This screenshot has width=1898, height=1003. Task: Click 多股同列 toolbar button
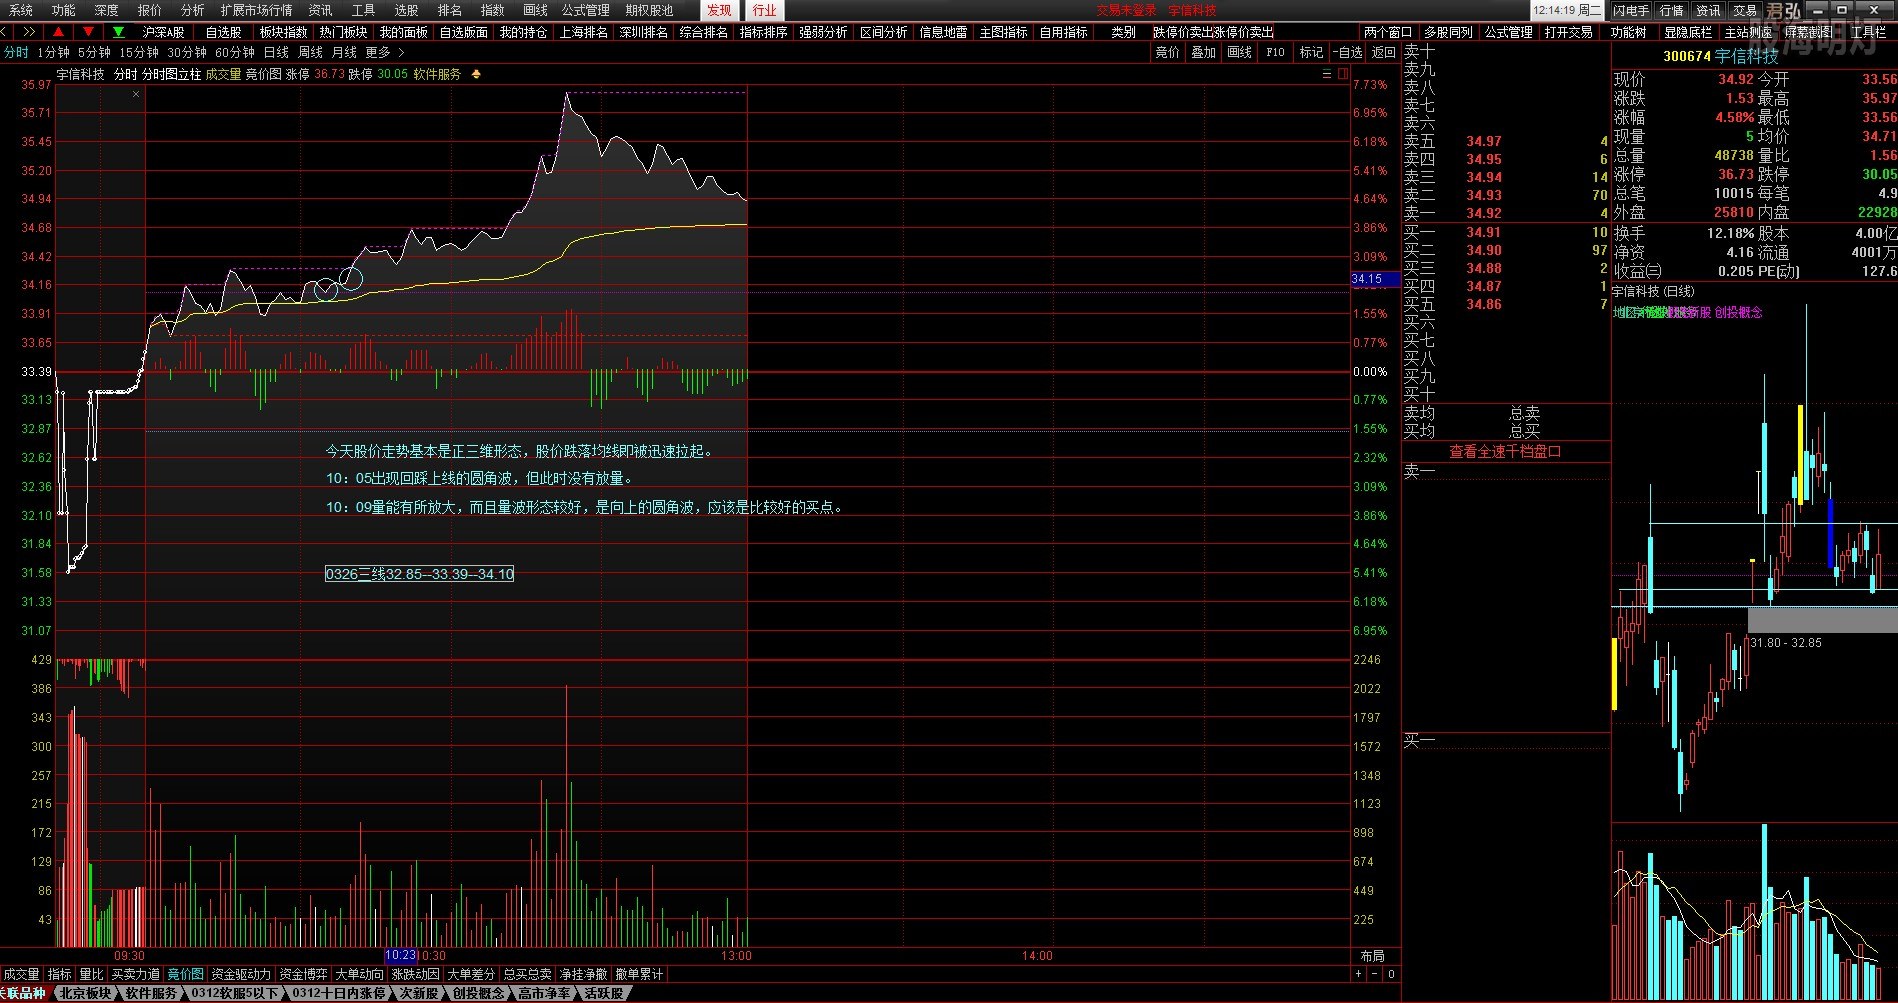[1448, 32]
